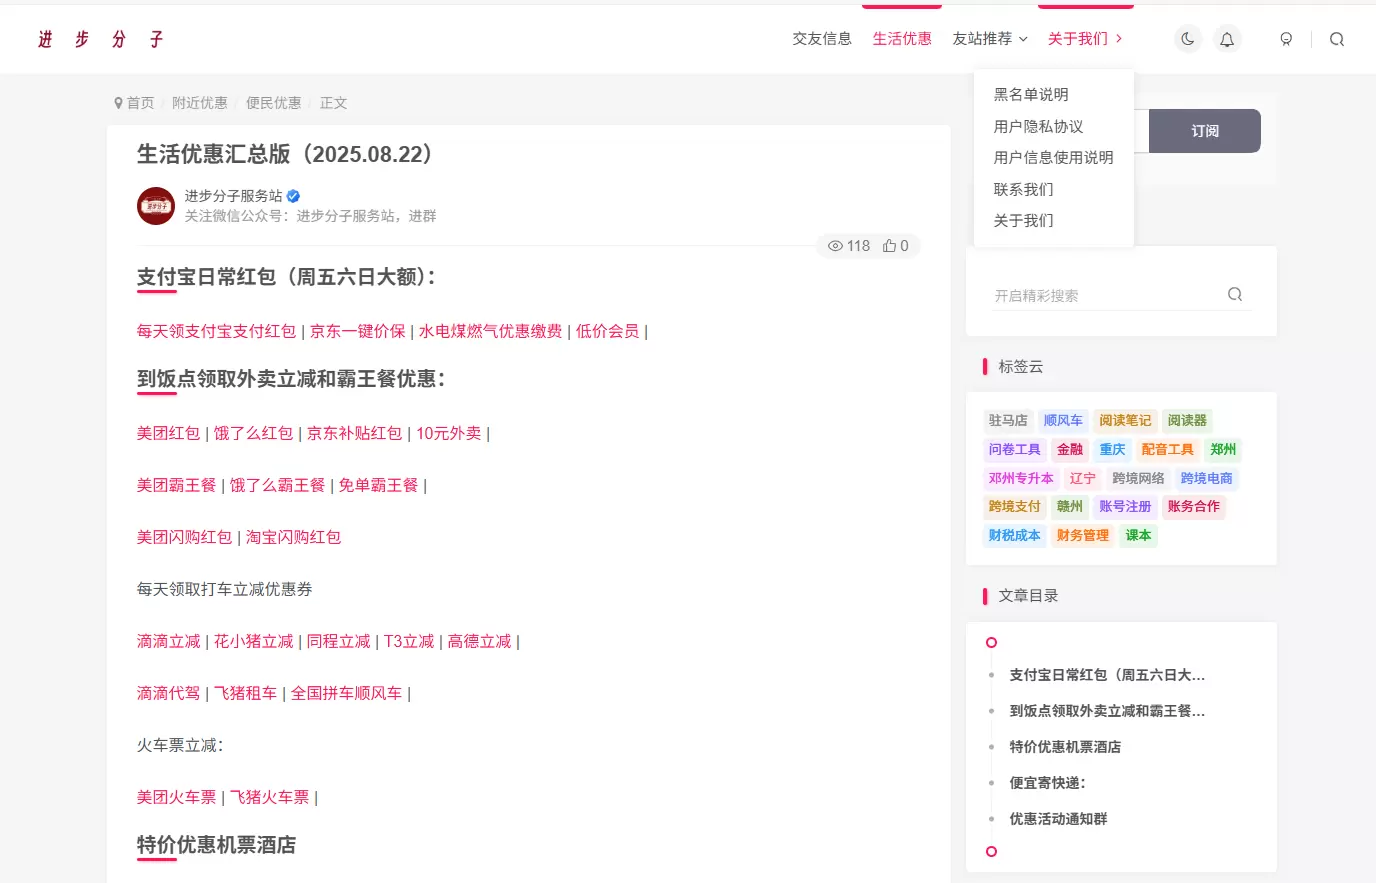Select the 顺风车 tag

tap(1063, 421)
